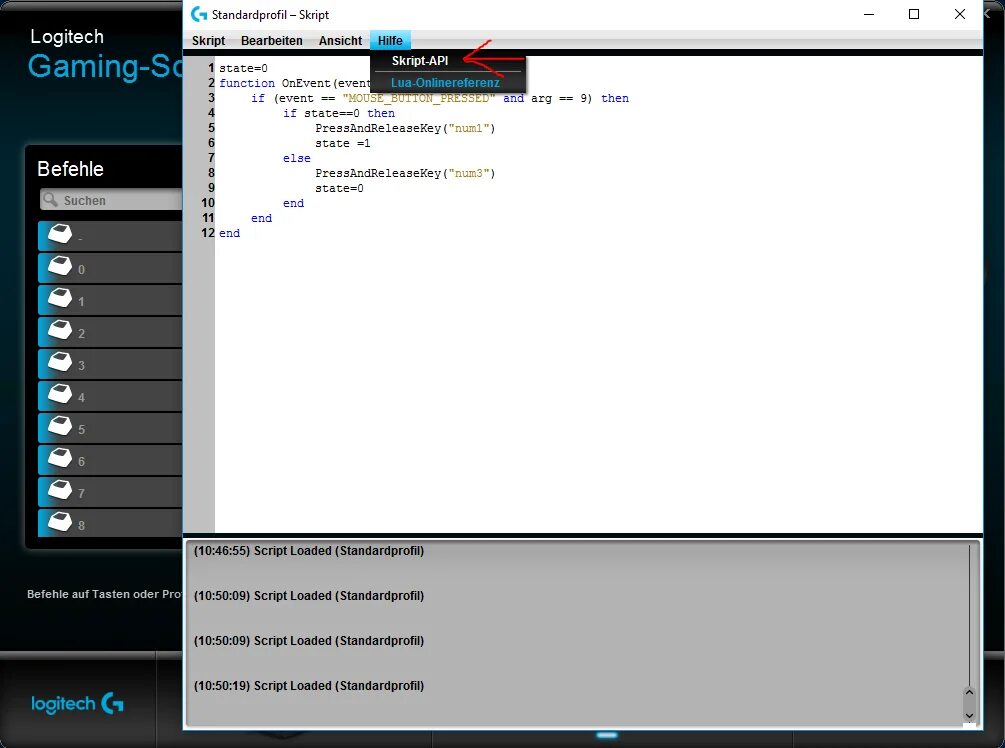Click the 'MOUSE_BUTTON_PRESSED' string in code
Viewport: 1005px width, 748px height.
point(419,98)
